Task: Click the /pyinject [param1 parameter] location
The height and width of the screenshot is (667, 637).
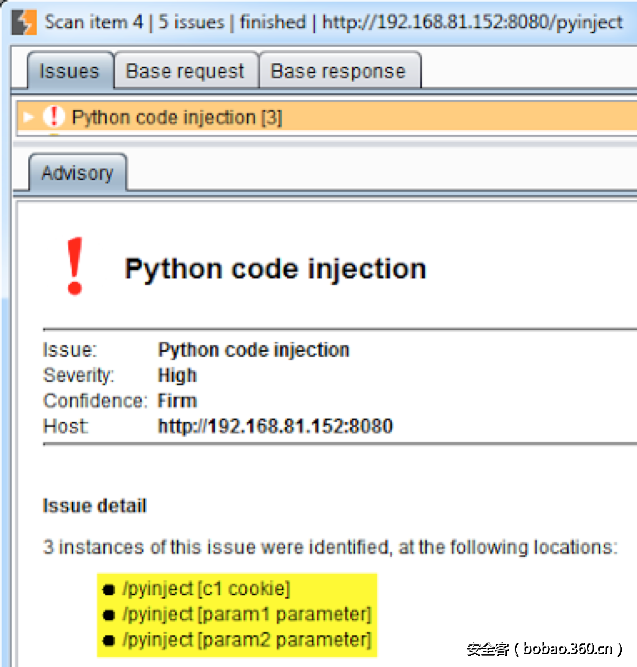Action: (246, 615)
